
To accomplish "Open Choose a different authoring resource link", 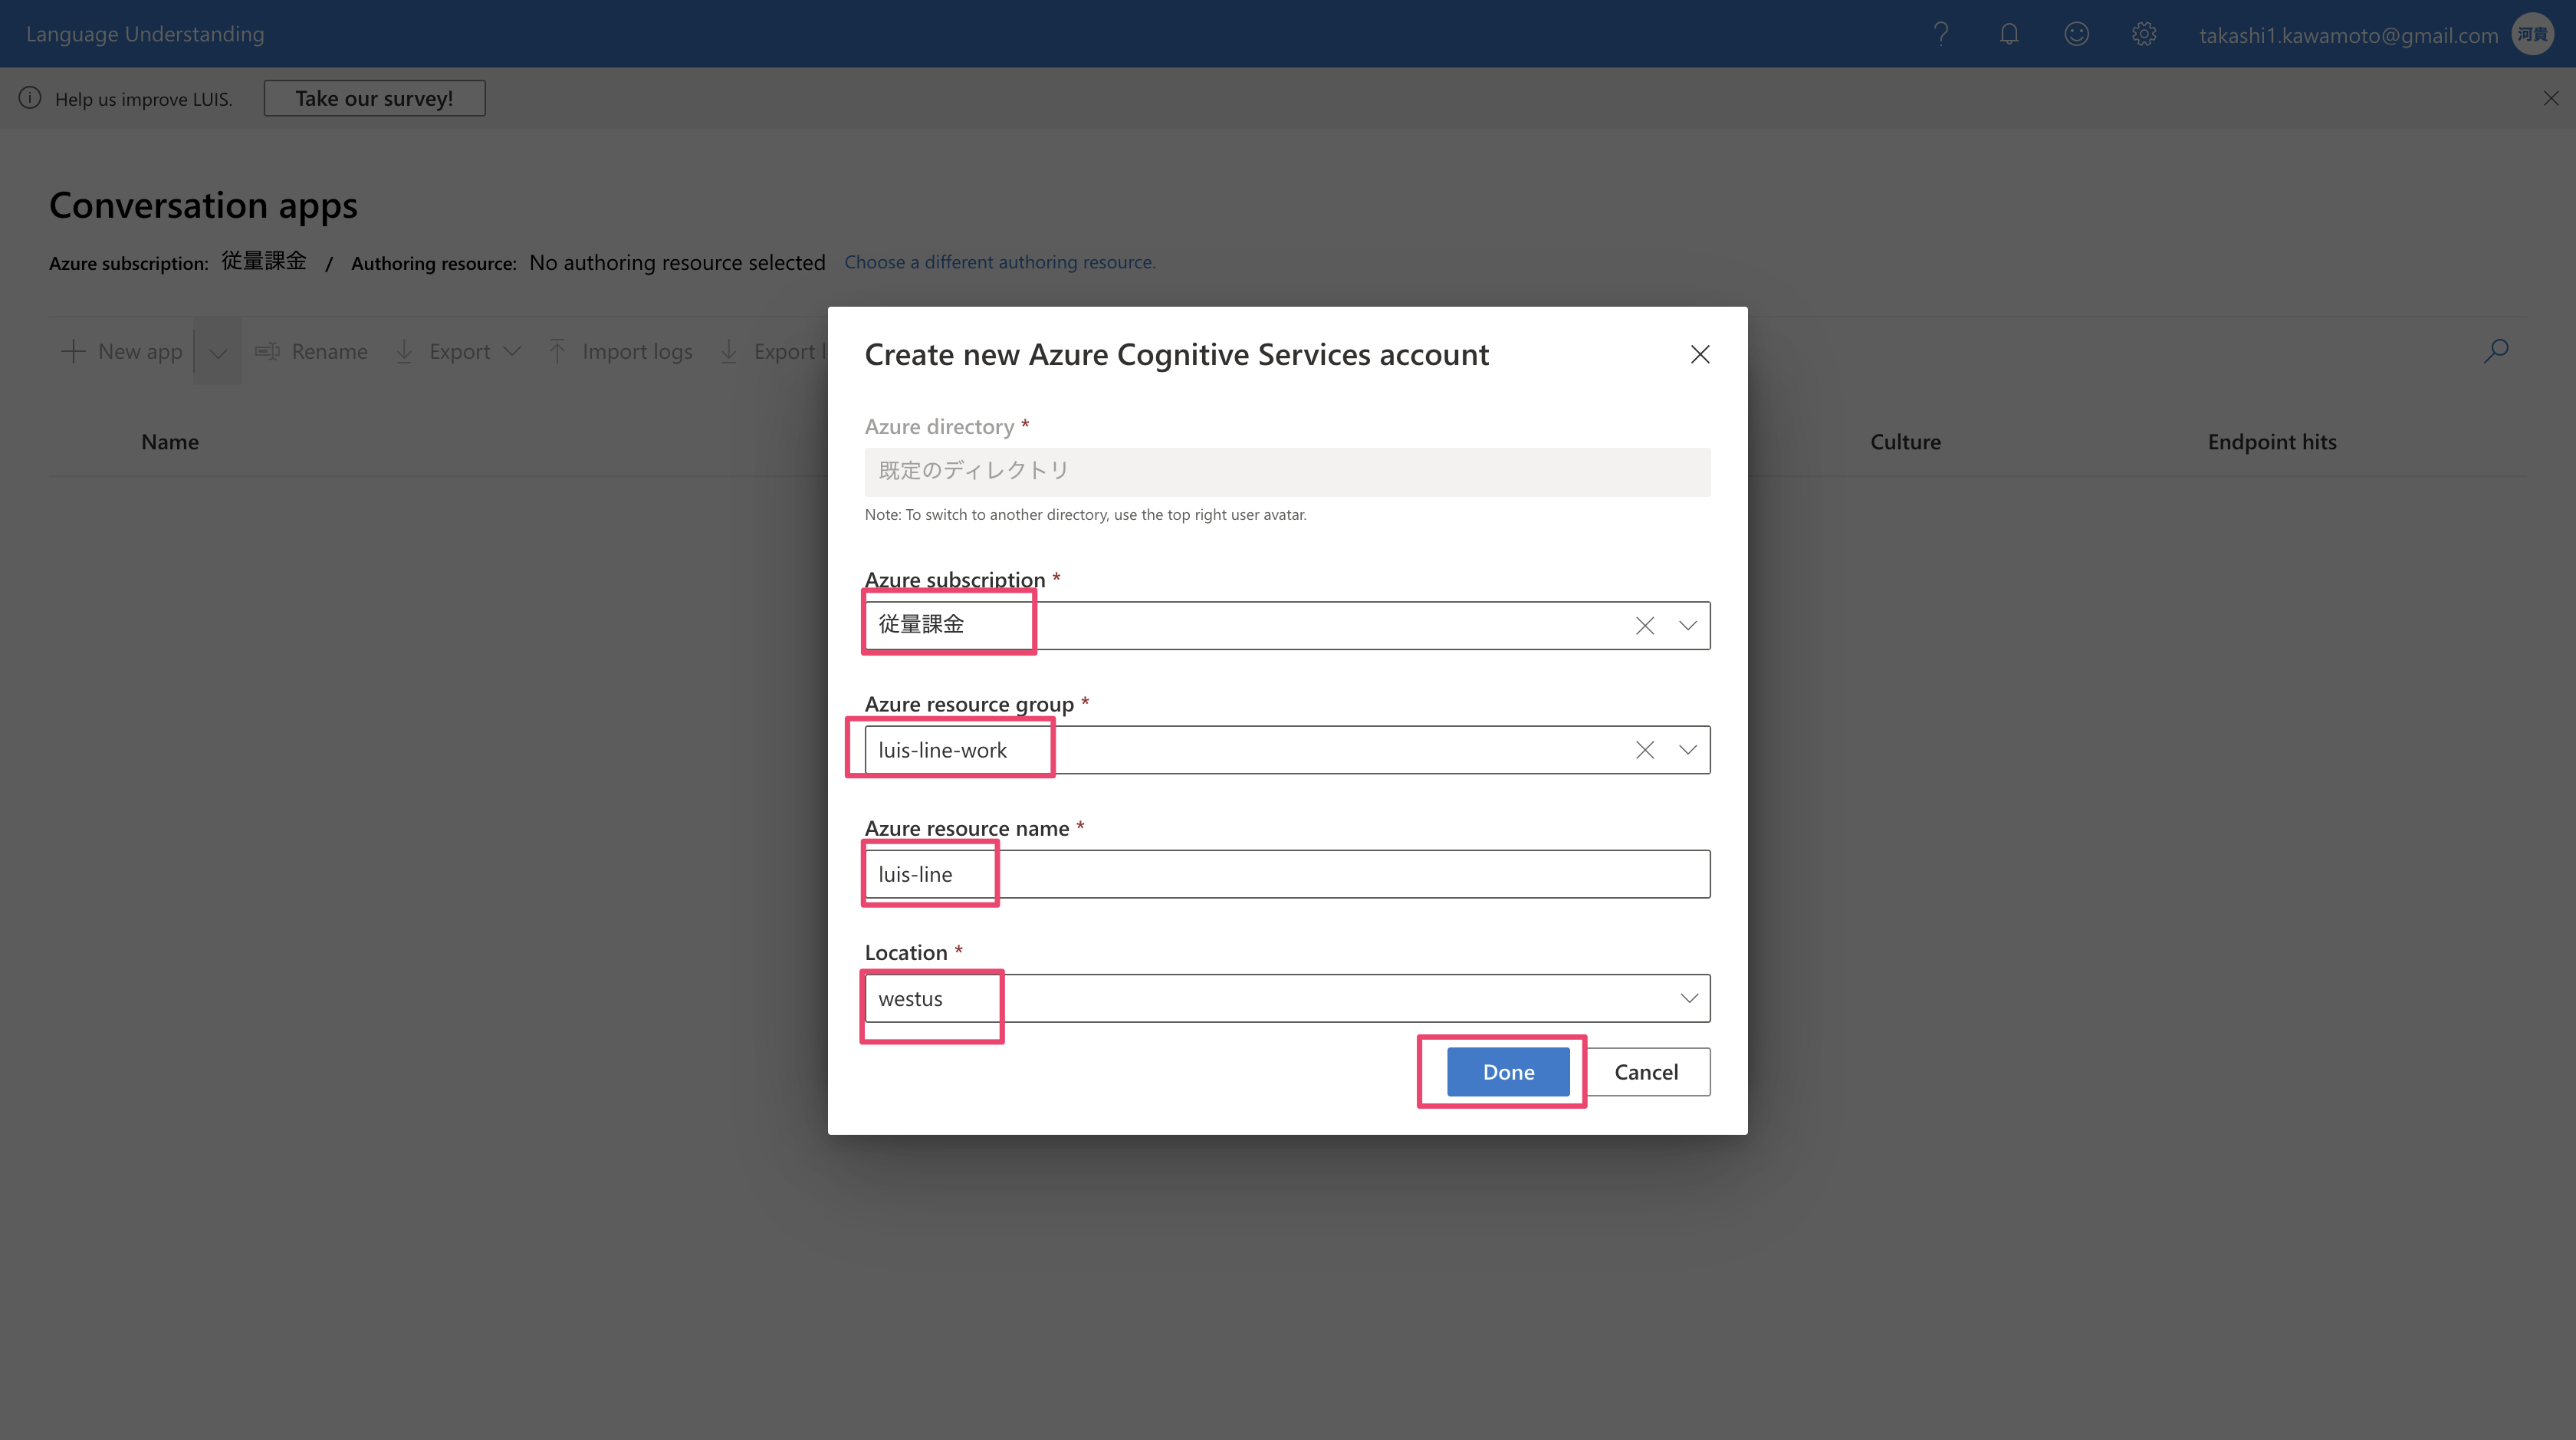I will coord(999,262).
